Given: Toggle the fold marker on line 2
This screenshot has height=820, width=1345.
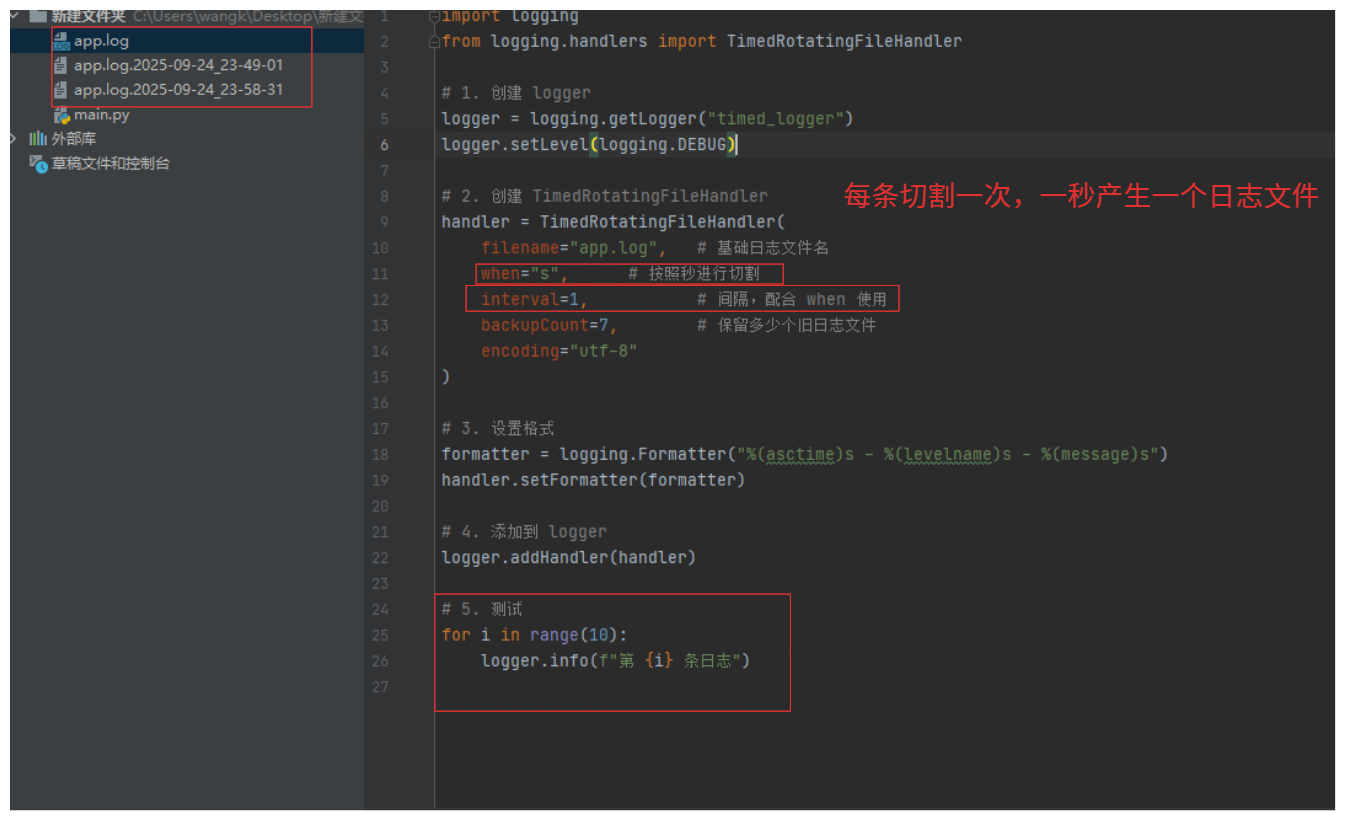Looking at the screenshot, I should click(x=434, y=42).
